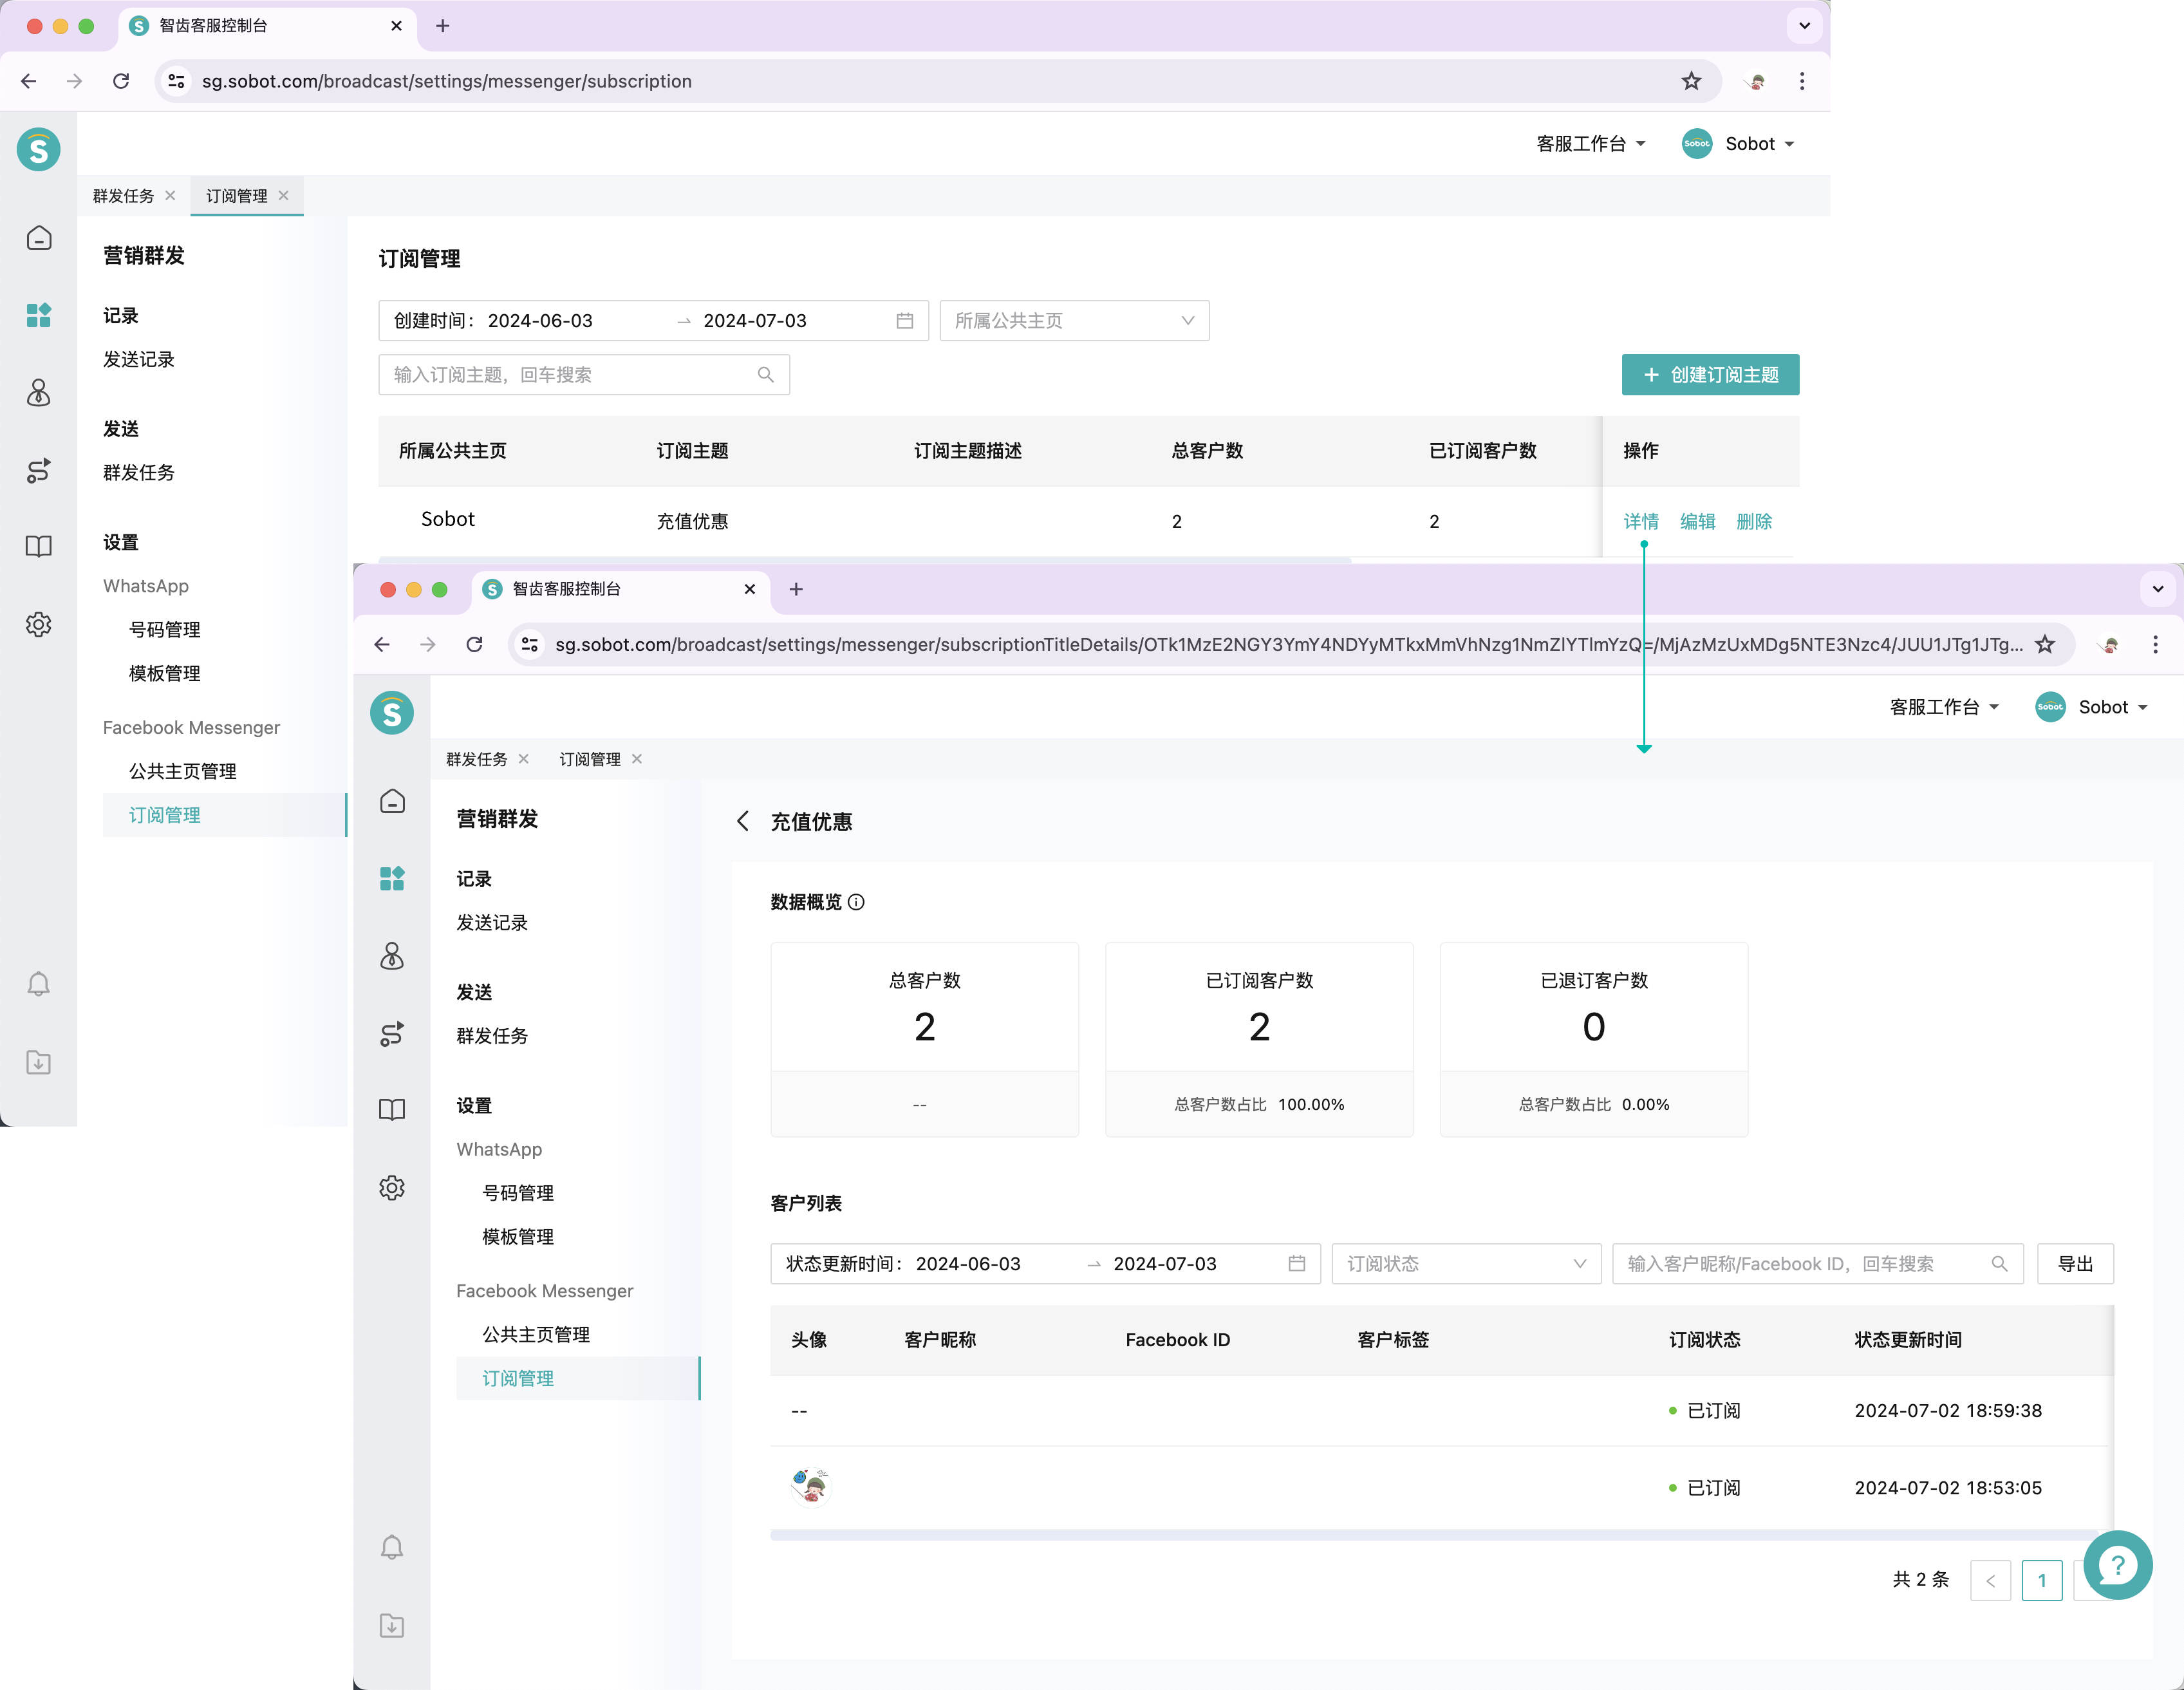Expand 所属公共主页 dropdown

coord(1074,321)
